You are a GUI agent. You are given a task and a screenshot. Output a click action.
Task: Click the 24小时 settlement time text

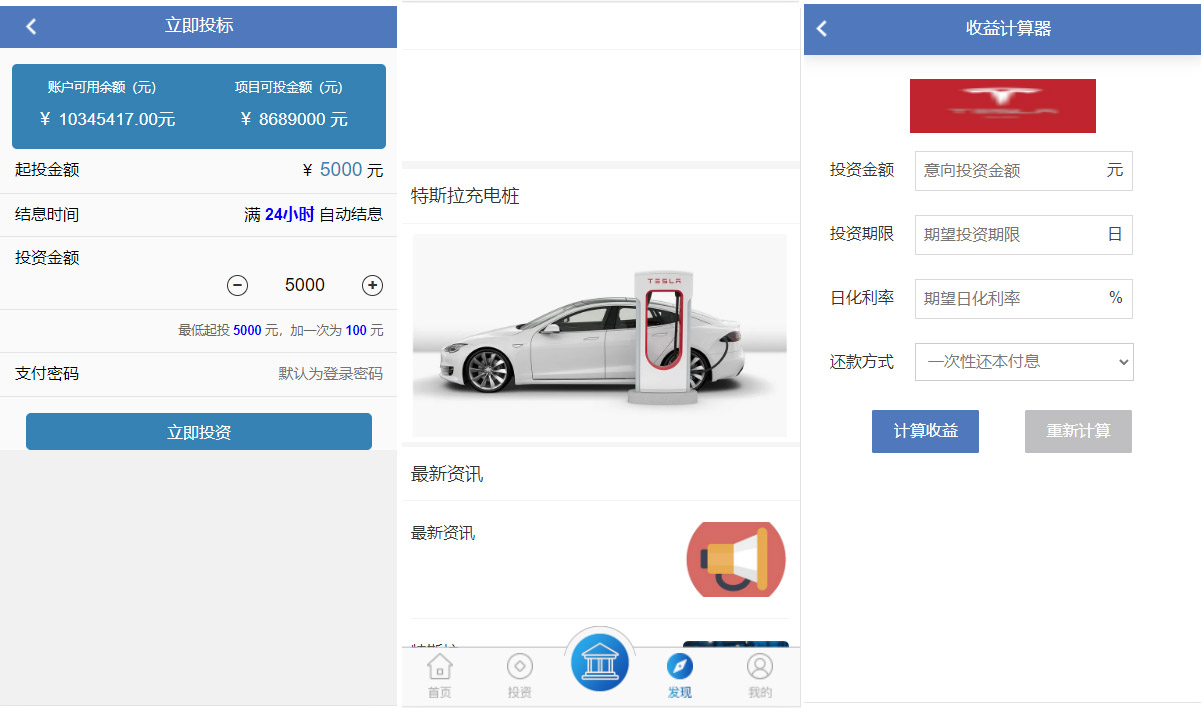[x=290, y=214]
